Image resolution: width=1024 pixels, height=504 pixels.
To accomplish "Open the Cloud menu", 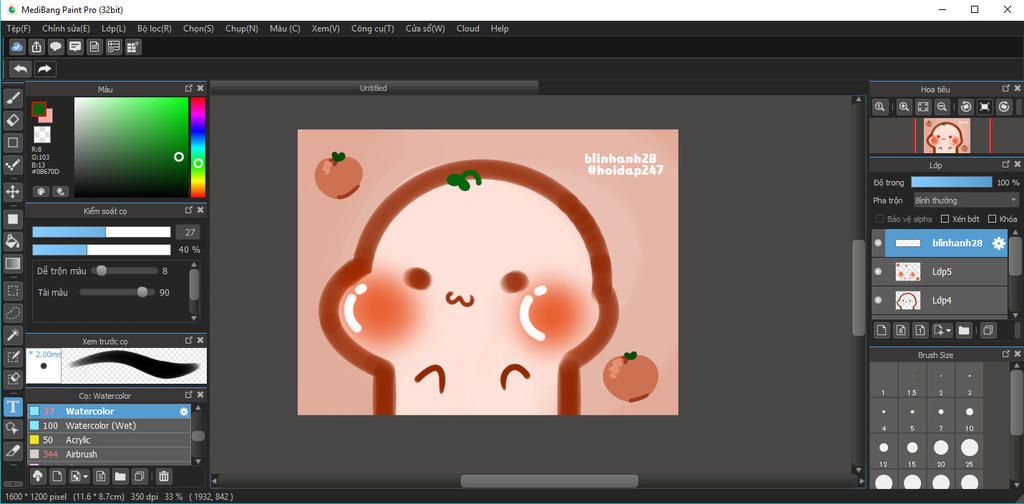I will 468,29.
